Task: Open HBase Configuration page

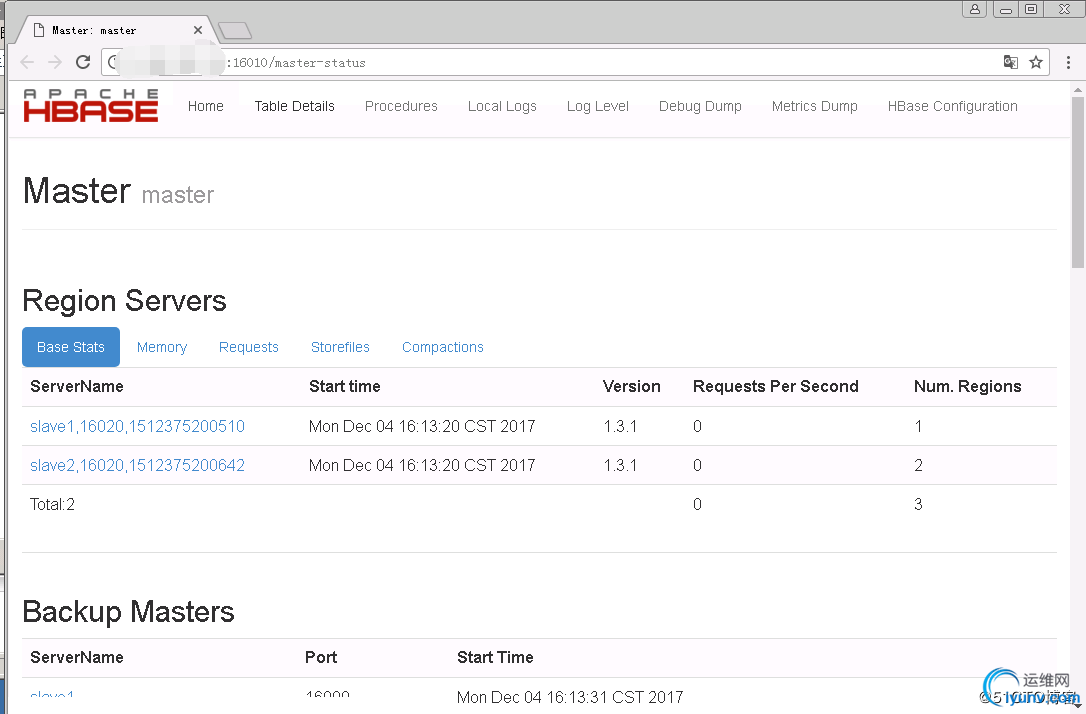Action: point(952,106)
